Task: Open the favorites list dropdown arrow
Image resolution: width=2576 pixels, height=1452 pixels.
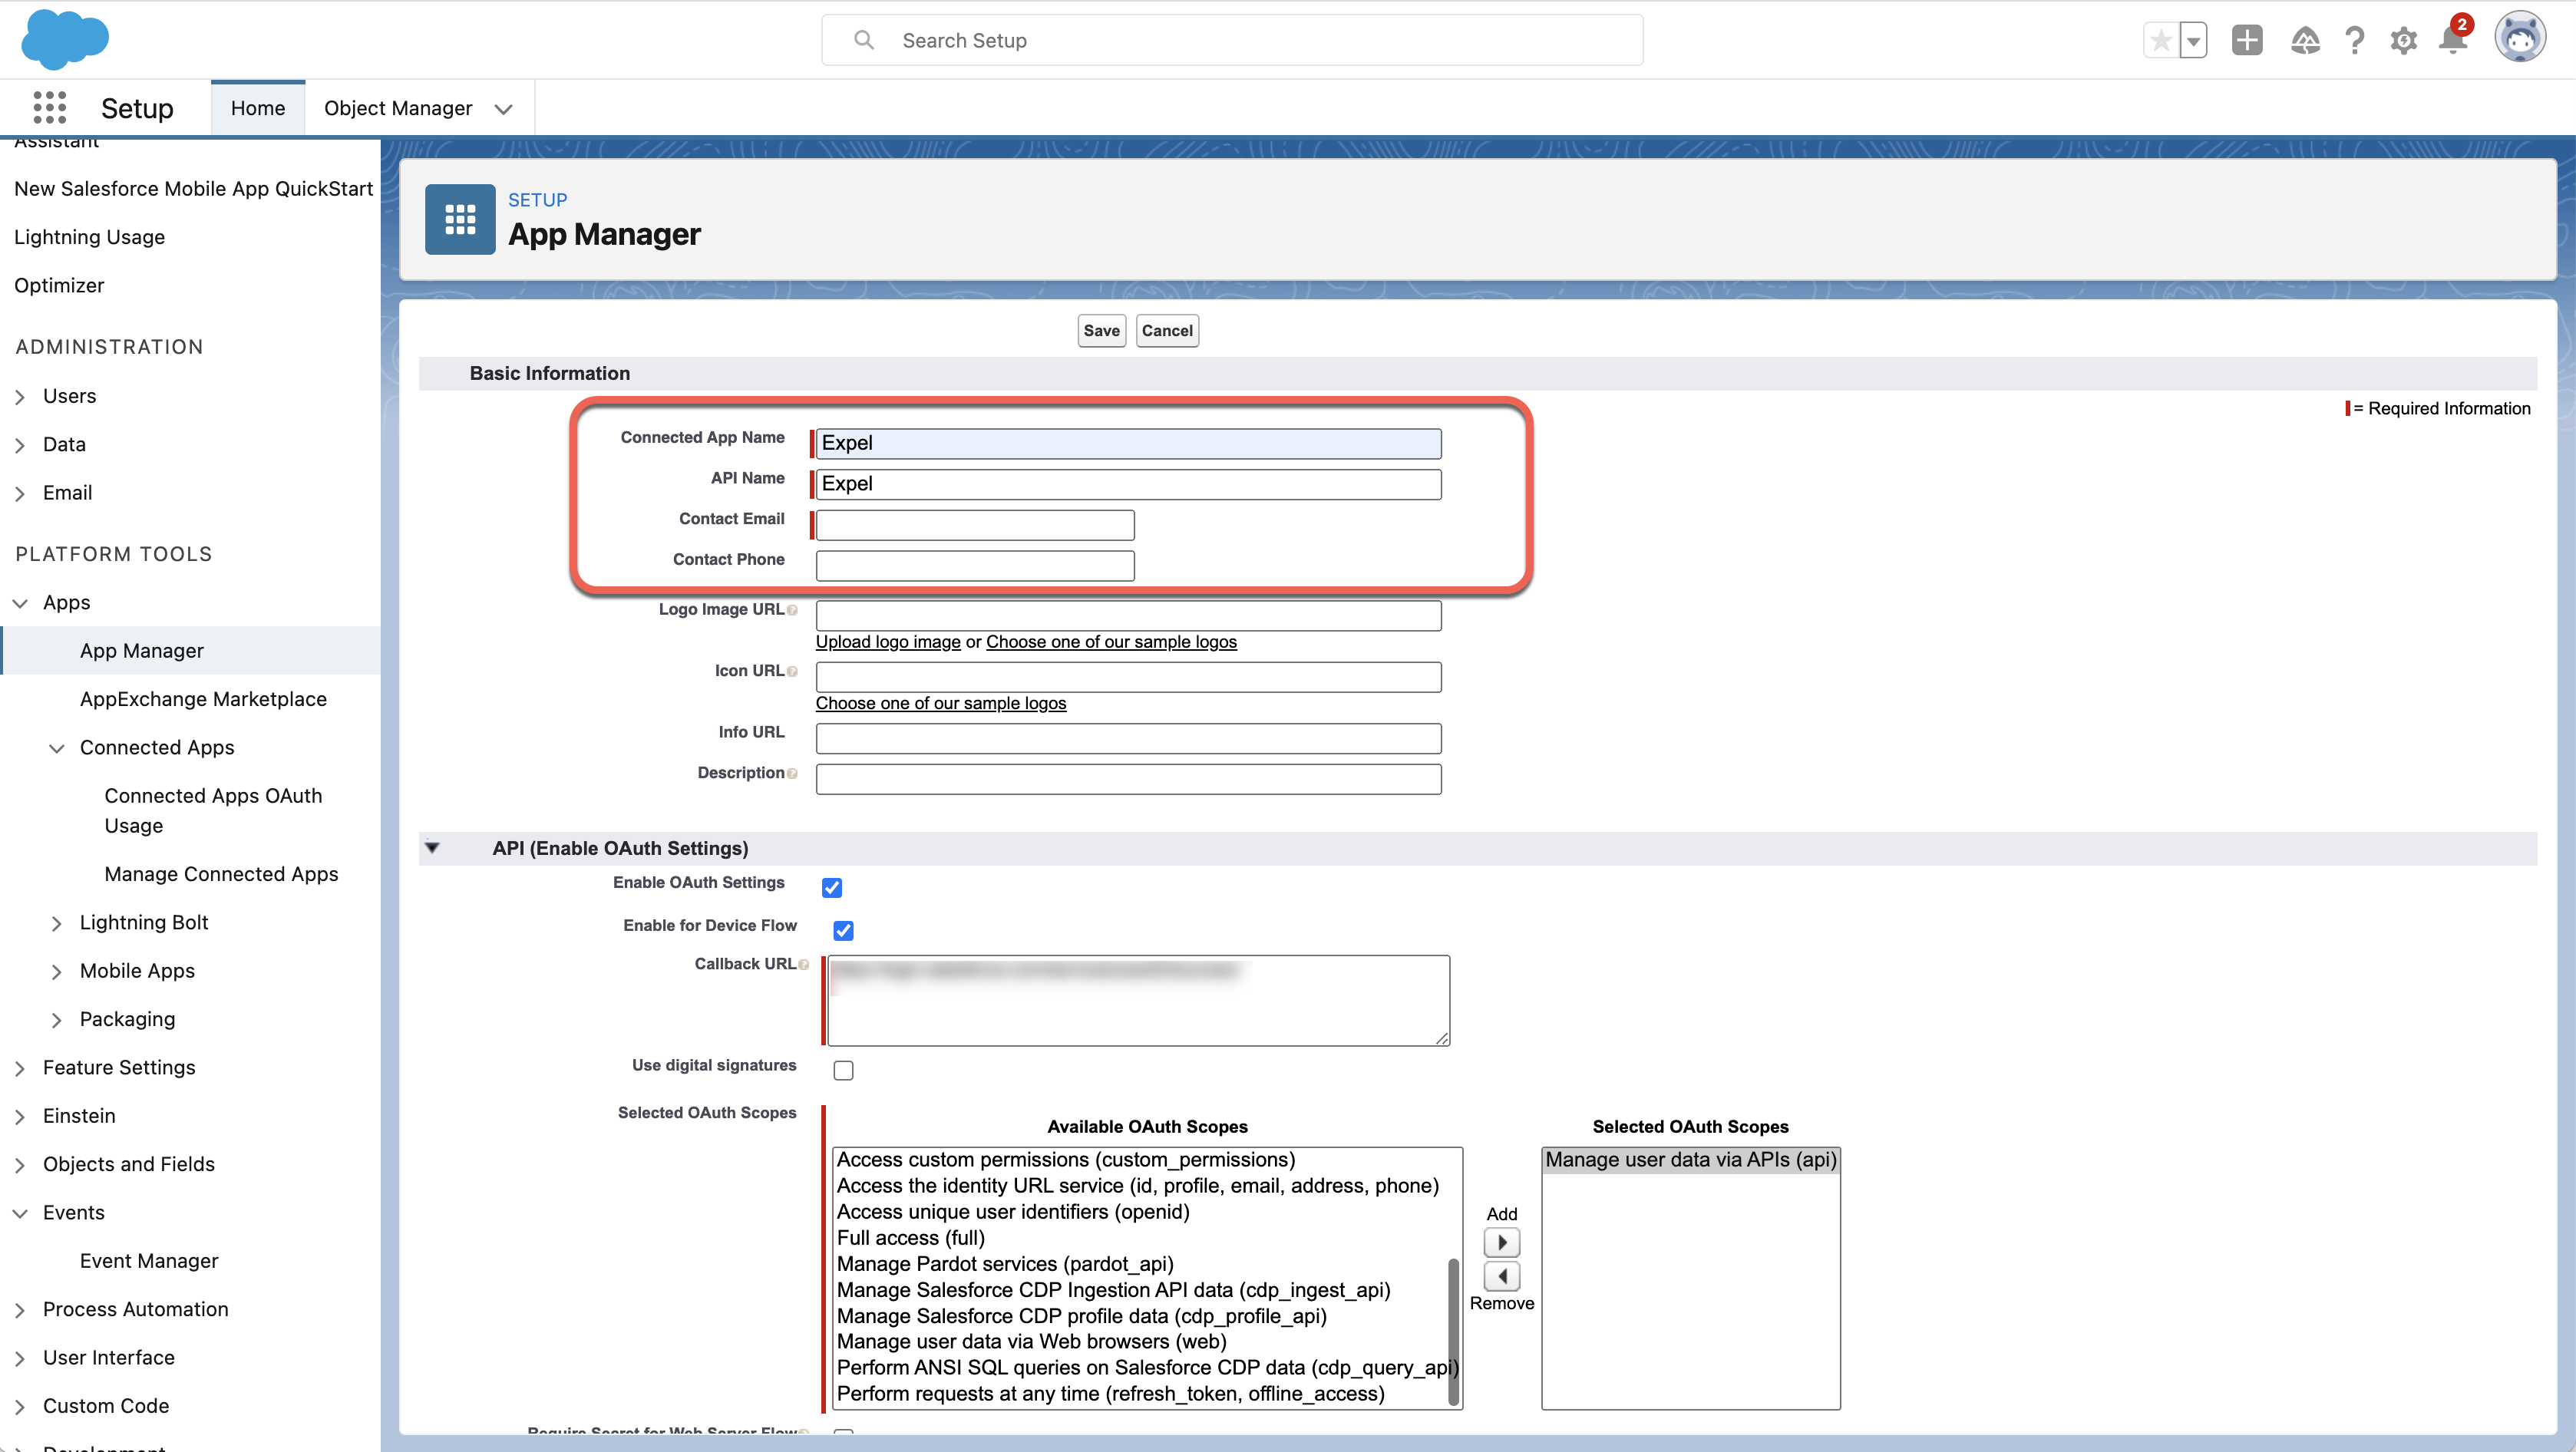Action: click(x=2192, y=41)
